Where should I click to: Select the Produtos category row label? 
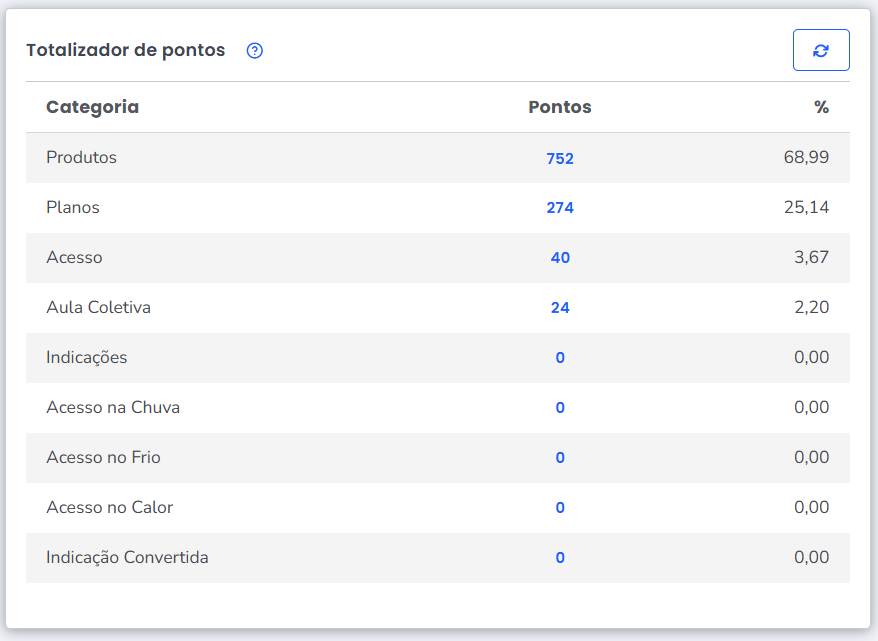[x=81, y=157]
